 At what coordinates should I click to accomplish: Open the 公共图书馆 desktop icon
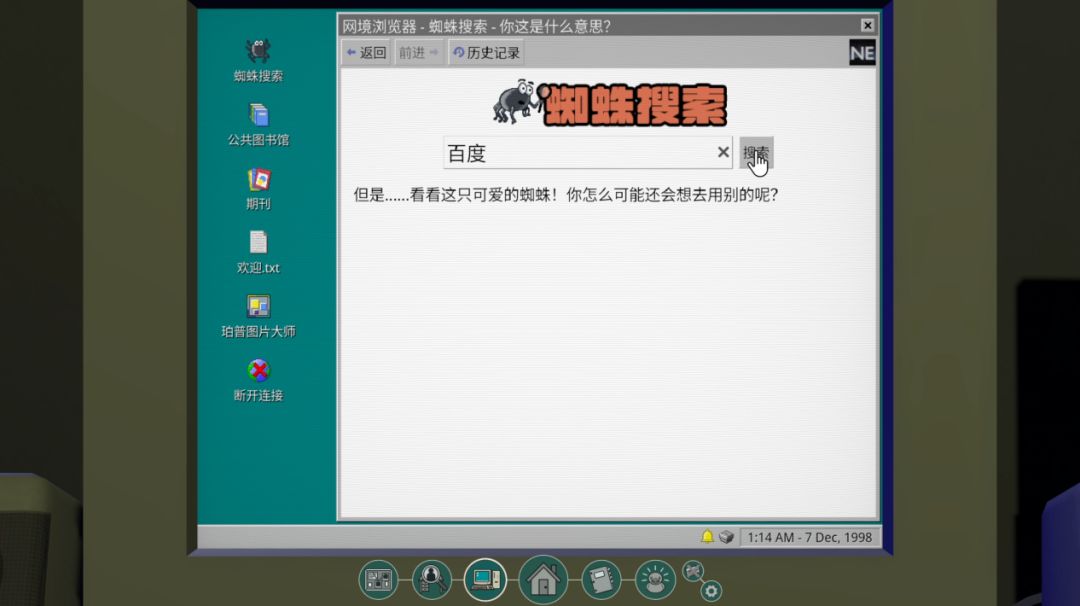(258, 124)
